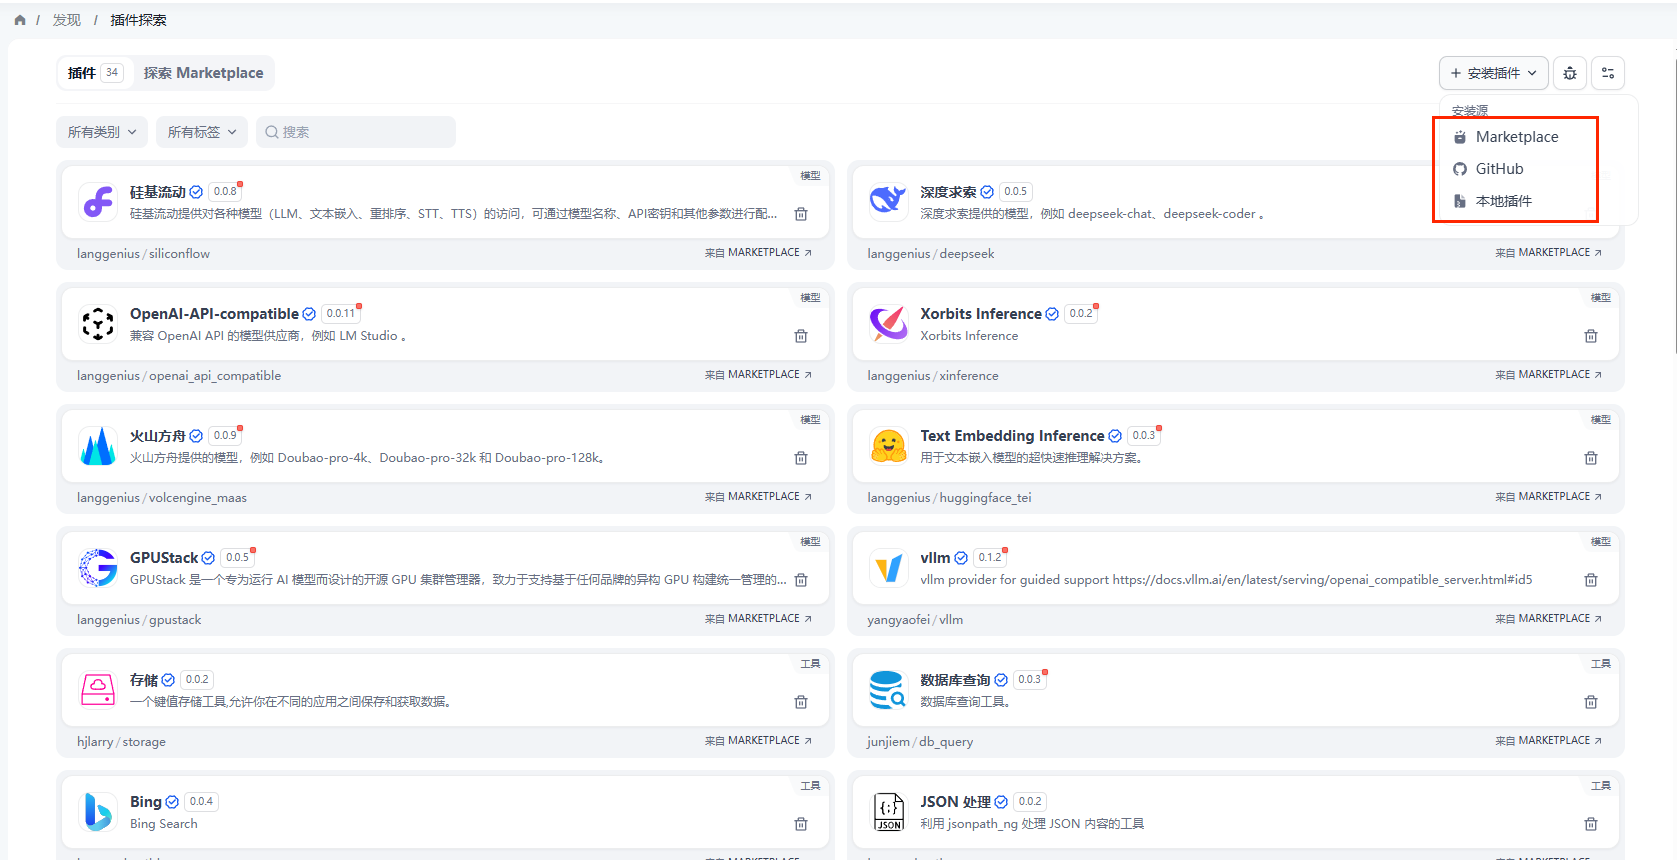Open gpustack 来自 MARKETPLACE link
The width and height of the screenshot is (1677, 860).
click(x=758, y=619)
